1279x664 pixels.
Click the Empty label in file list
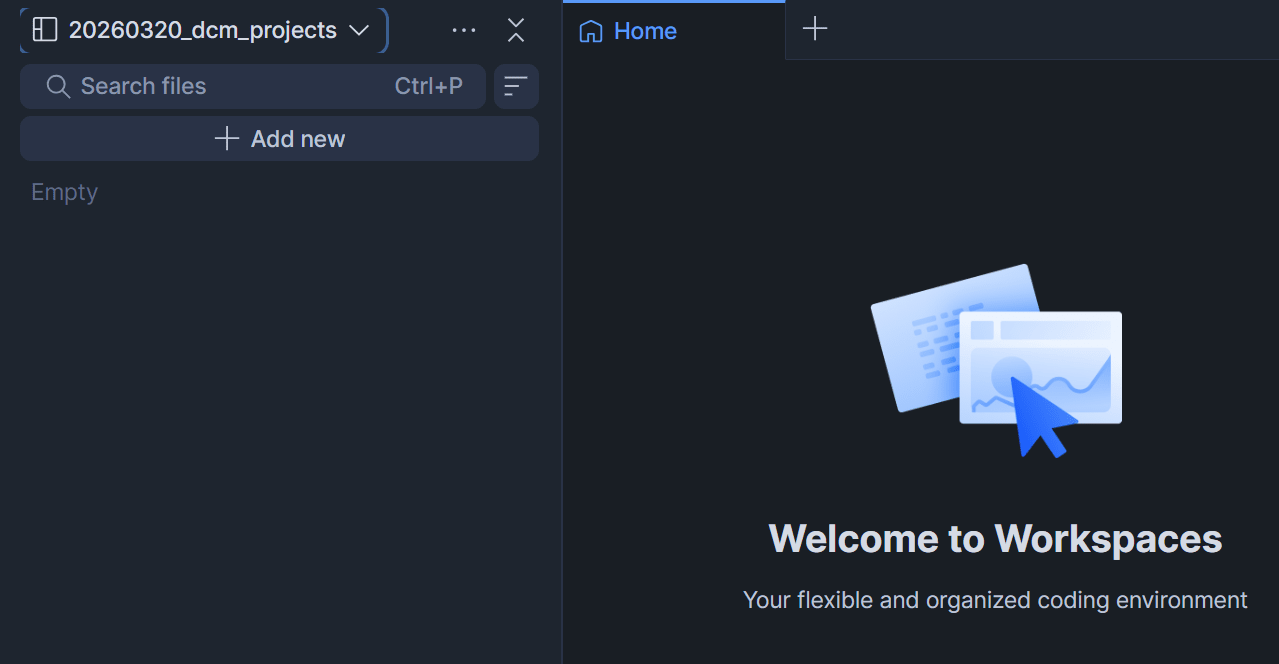pos(64,192)
